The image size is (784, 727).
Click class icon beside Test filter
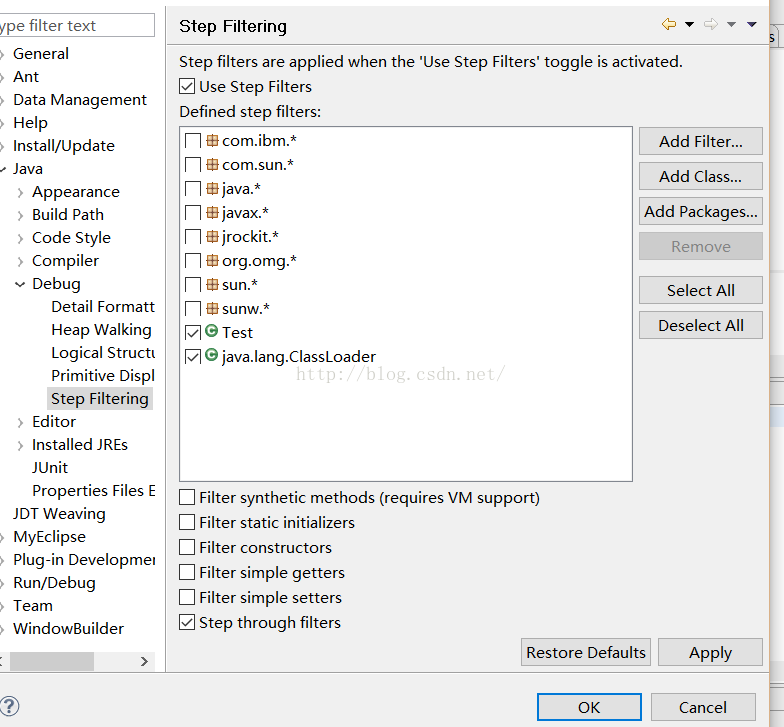(212, 330)
